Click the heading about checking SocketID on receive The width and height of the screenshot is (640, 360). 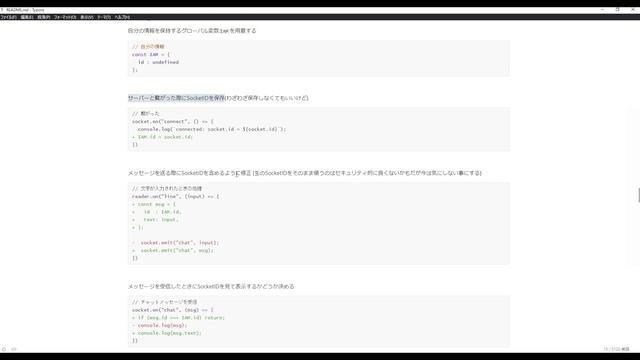(x=211, y=287)
